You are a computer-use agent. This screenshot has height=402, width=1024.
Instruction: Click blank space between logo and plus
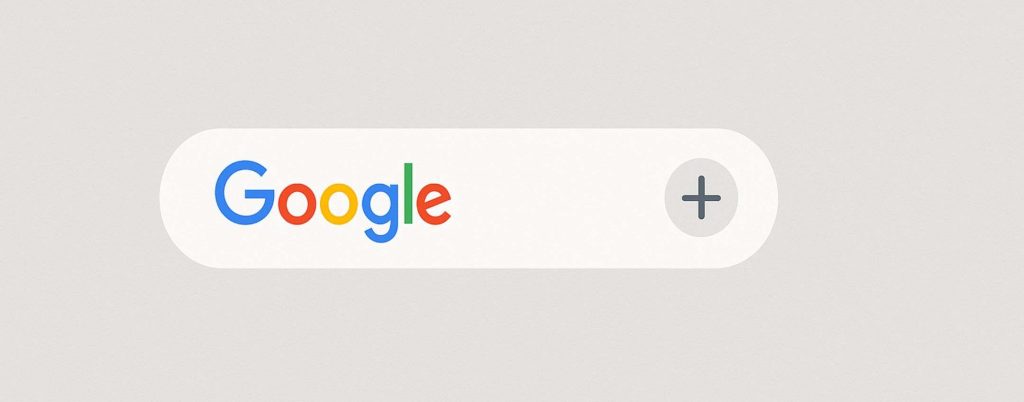click(x=557, y=198)
